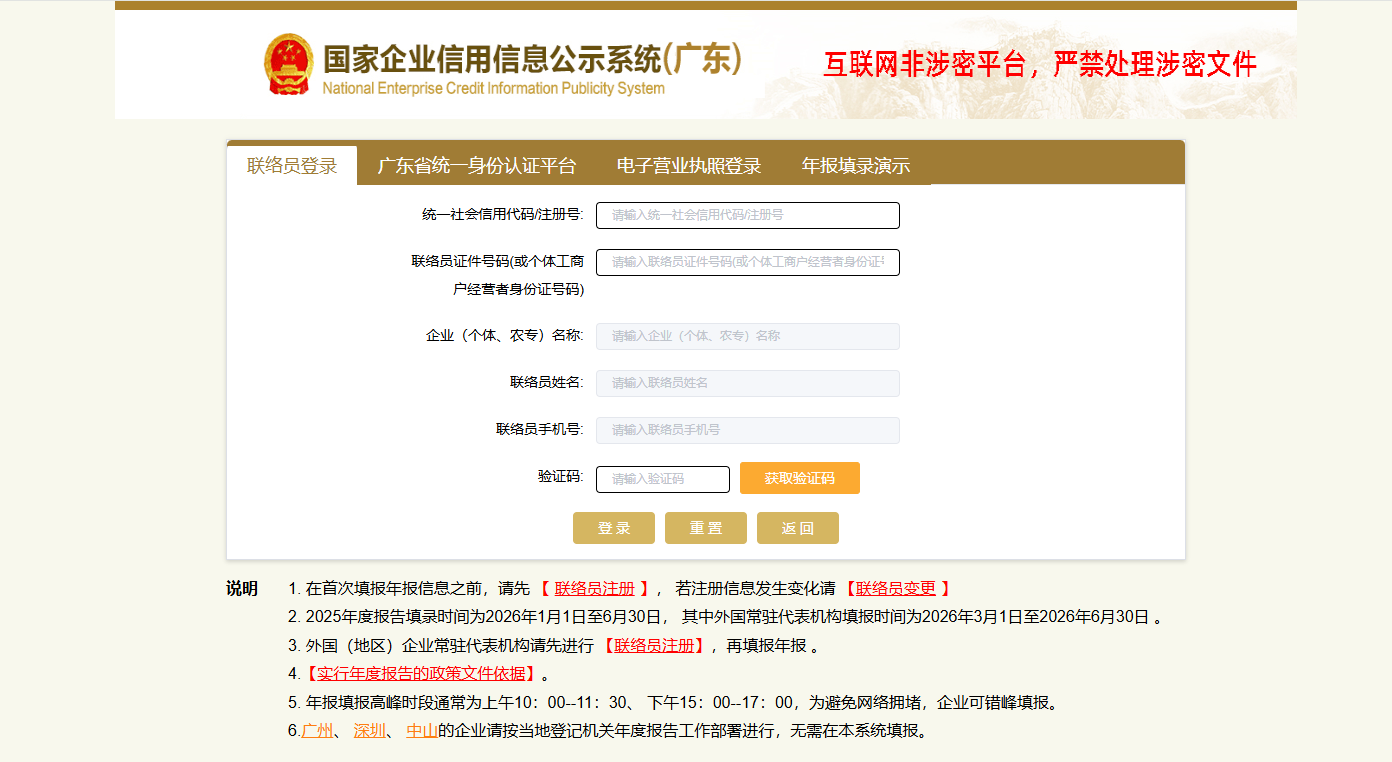Image resolution: width=1392 pixels, height=762 pixels.
Task: Open the 联络员变更 link
Action: [x=896, y=588]
